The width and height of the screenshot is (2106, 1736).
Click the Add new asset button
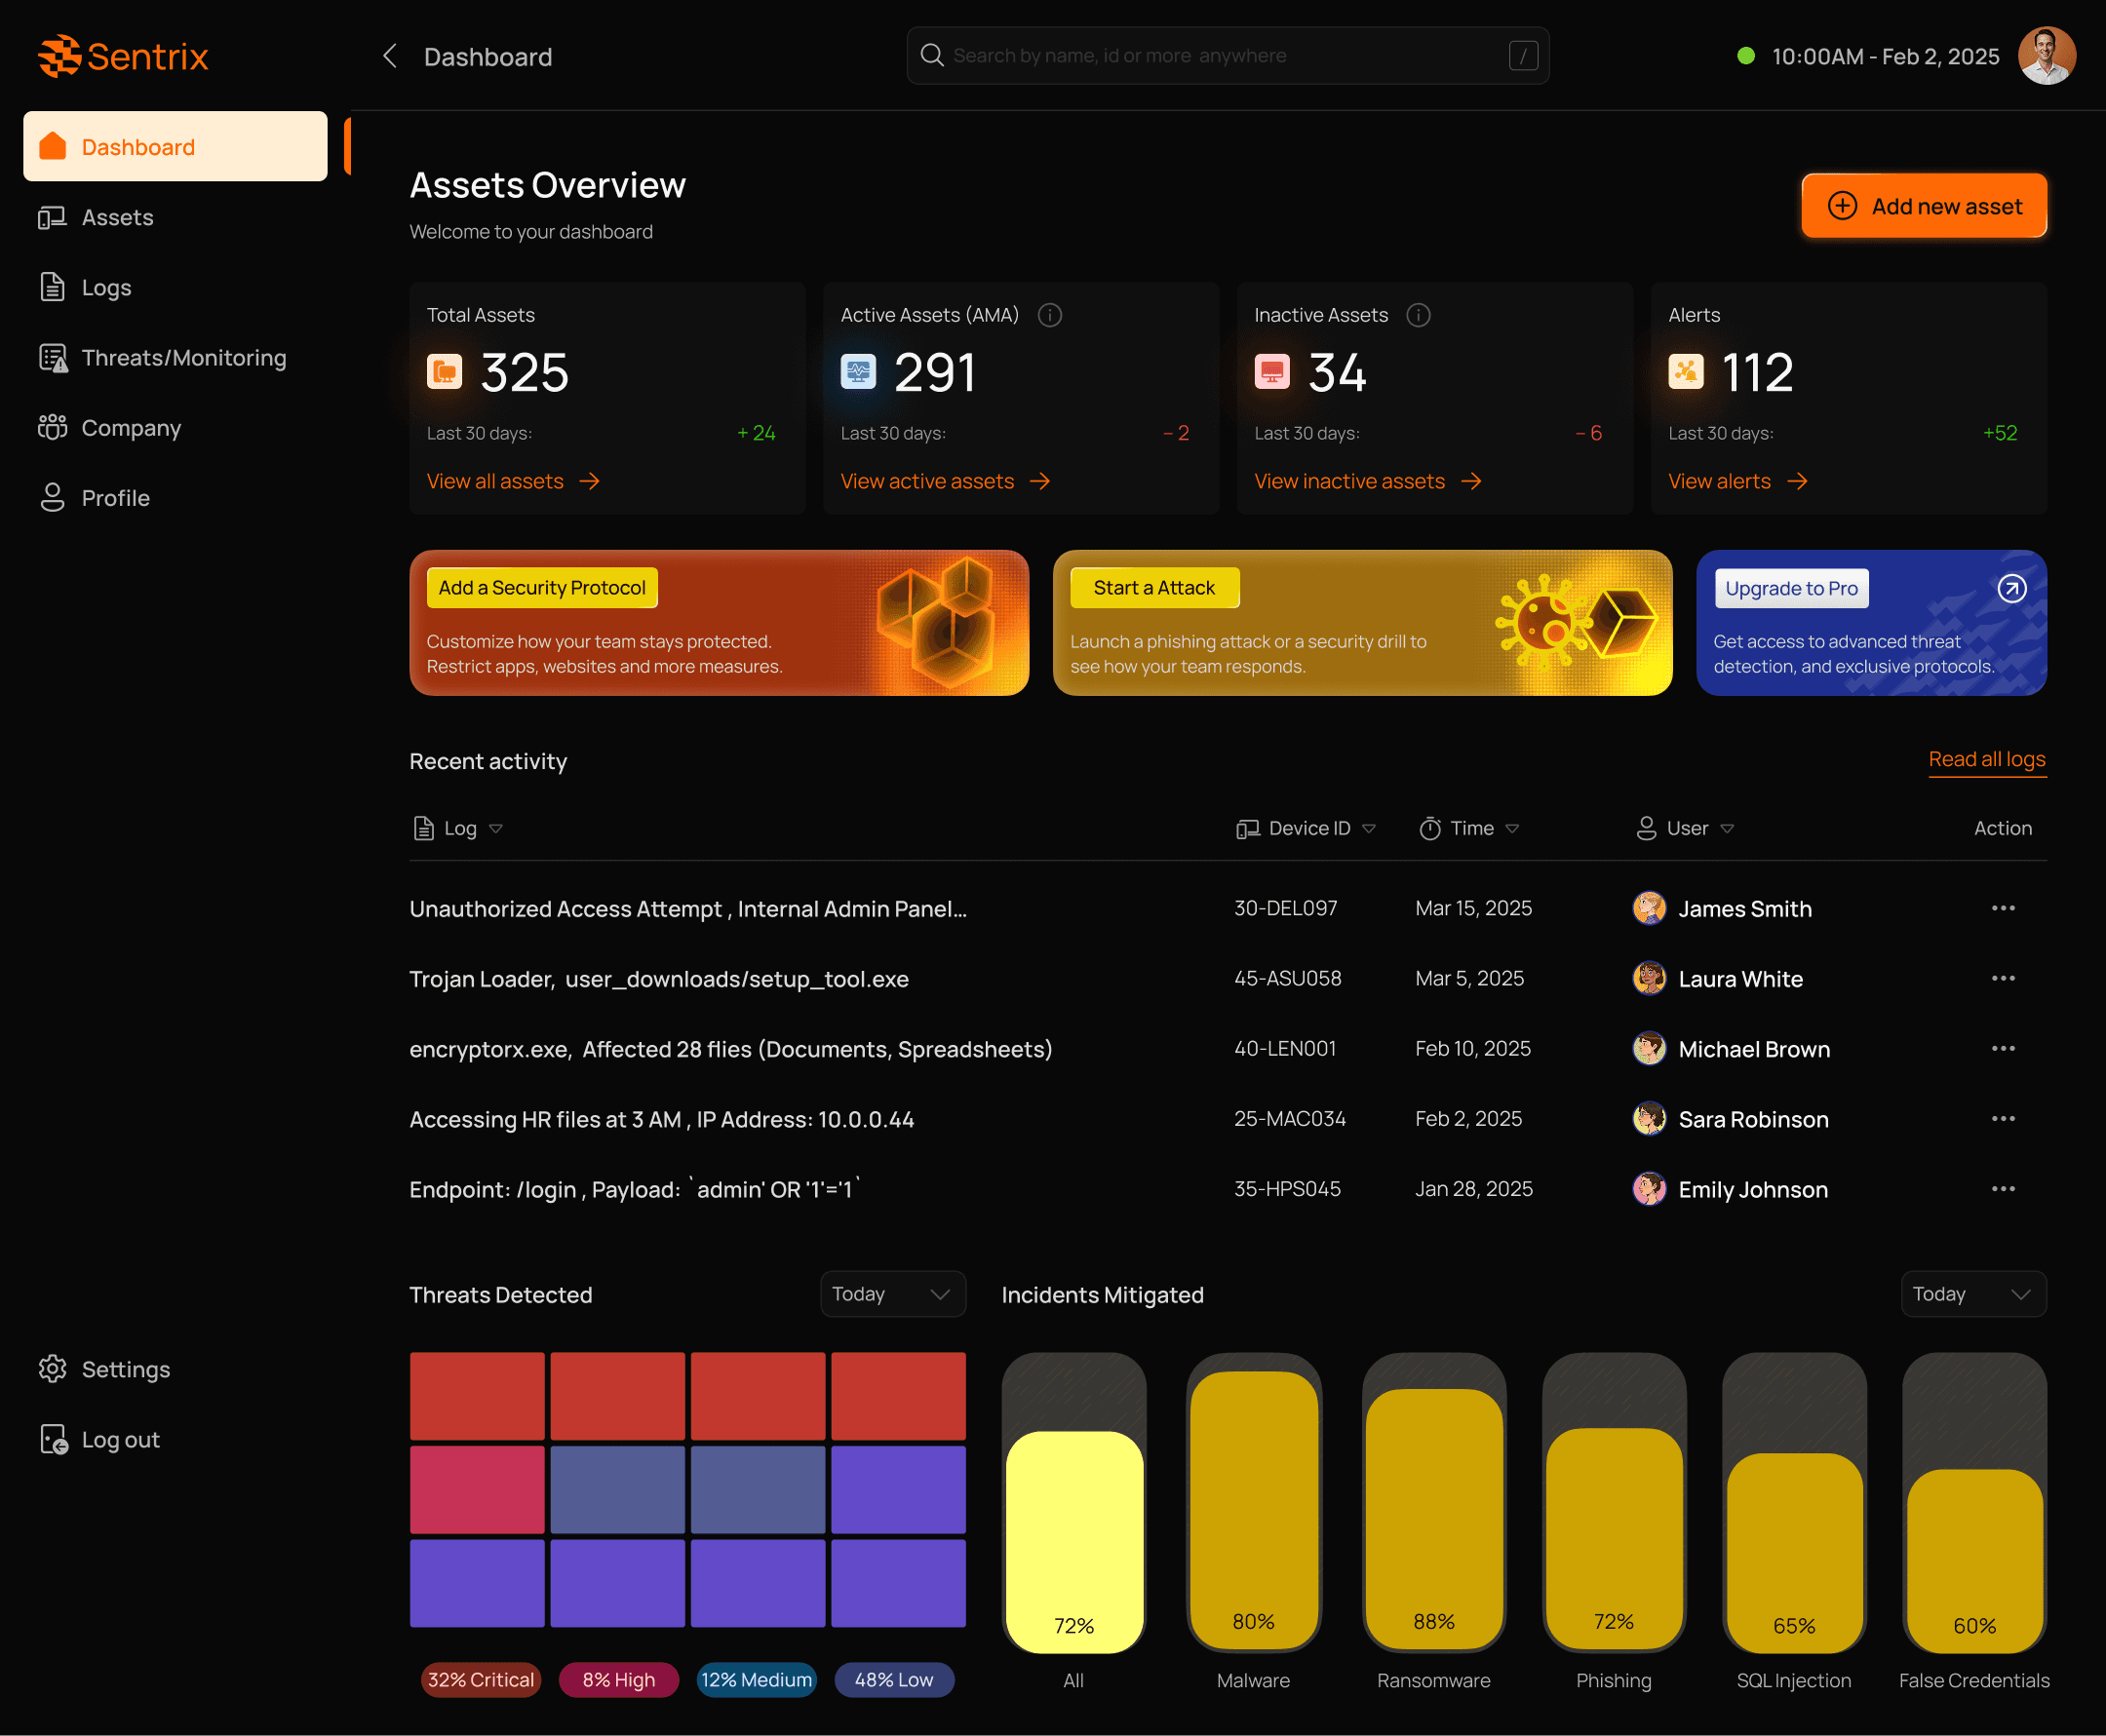click(1923, 206)
